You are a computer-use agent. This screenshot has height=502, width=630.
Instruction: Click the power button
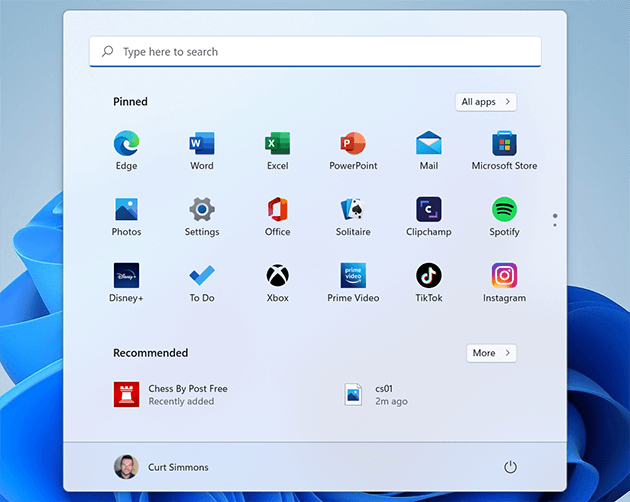pos(510,467)
